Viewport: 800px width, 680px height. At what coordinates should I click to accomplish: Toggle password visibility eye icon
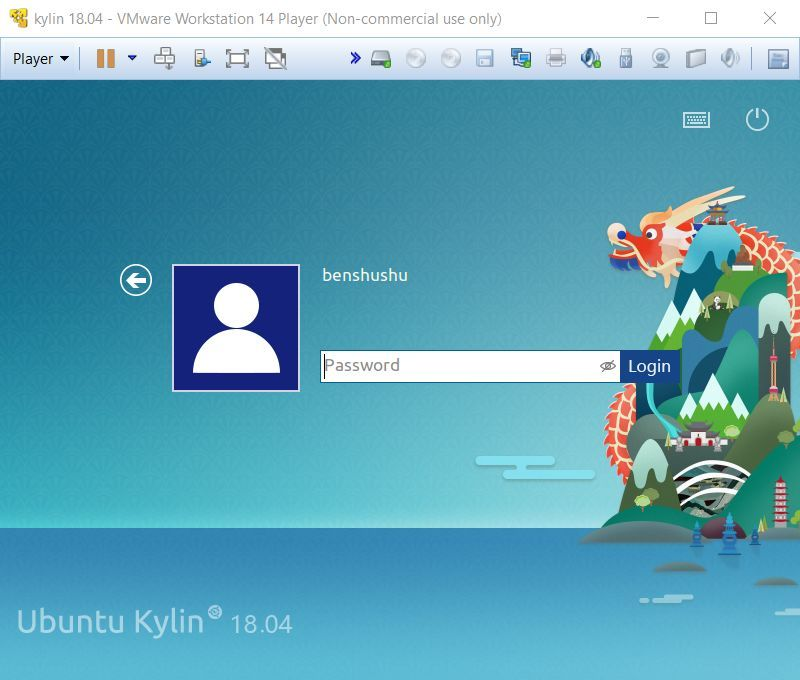pyautogui.click(x=608, y=366)
